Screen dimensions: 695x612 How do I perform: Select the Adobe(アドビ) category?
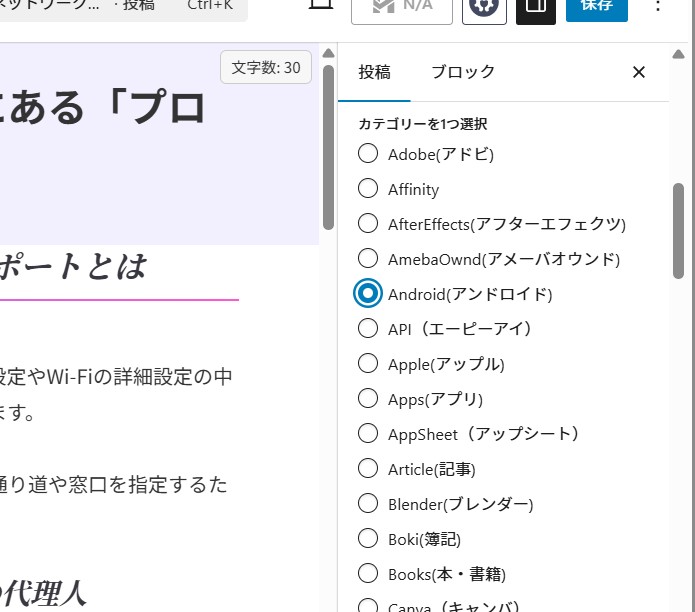(x=368, y=154)
